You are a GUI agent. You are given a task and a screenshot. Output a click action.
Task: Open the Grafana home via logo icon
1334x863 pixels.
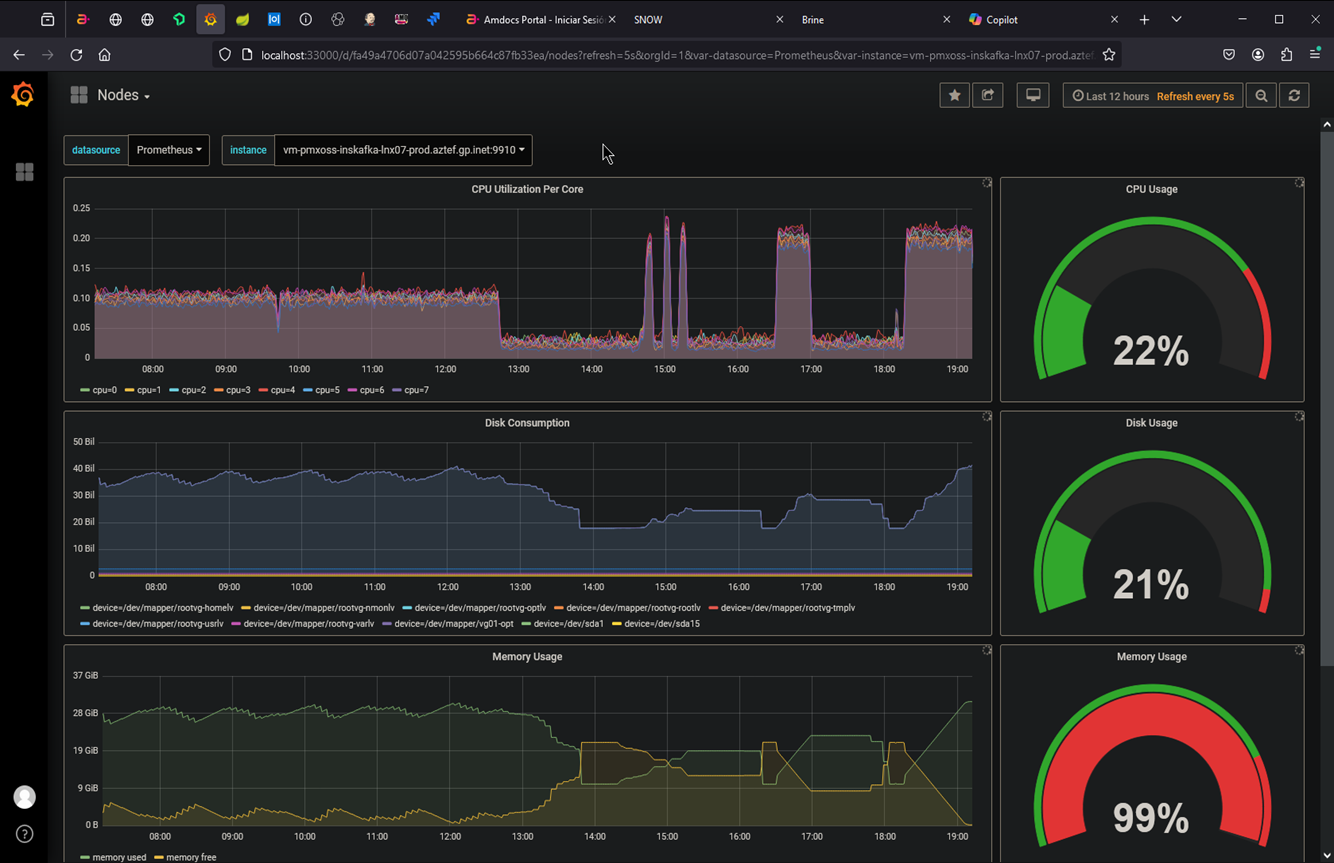(21, 94)
